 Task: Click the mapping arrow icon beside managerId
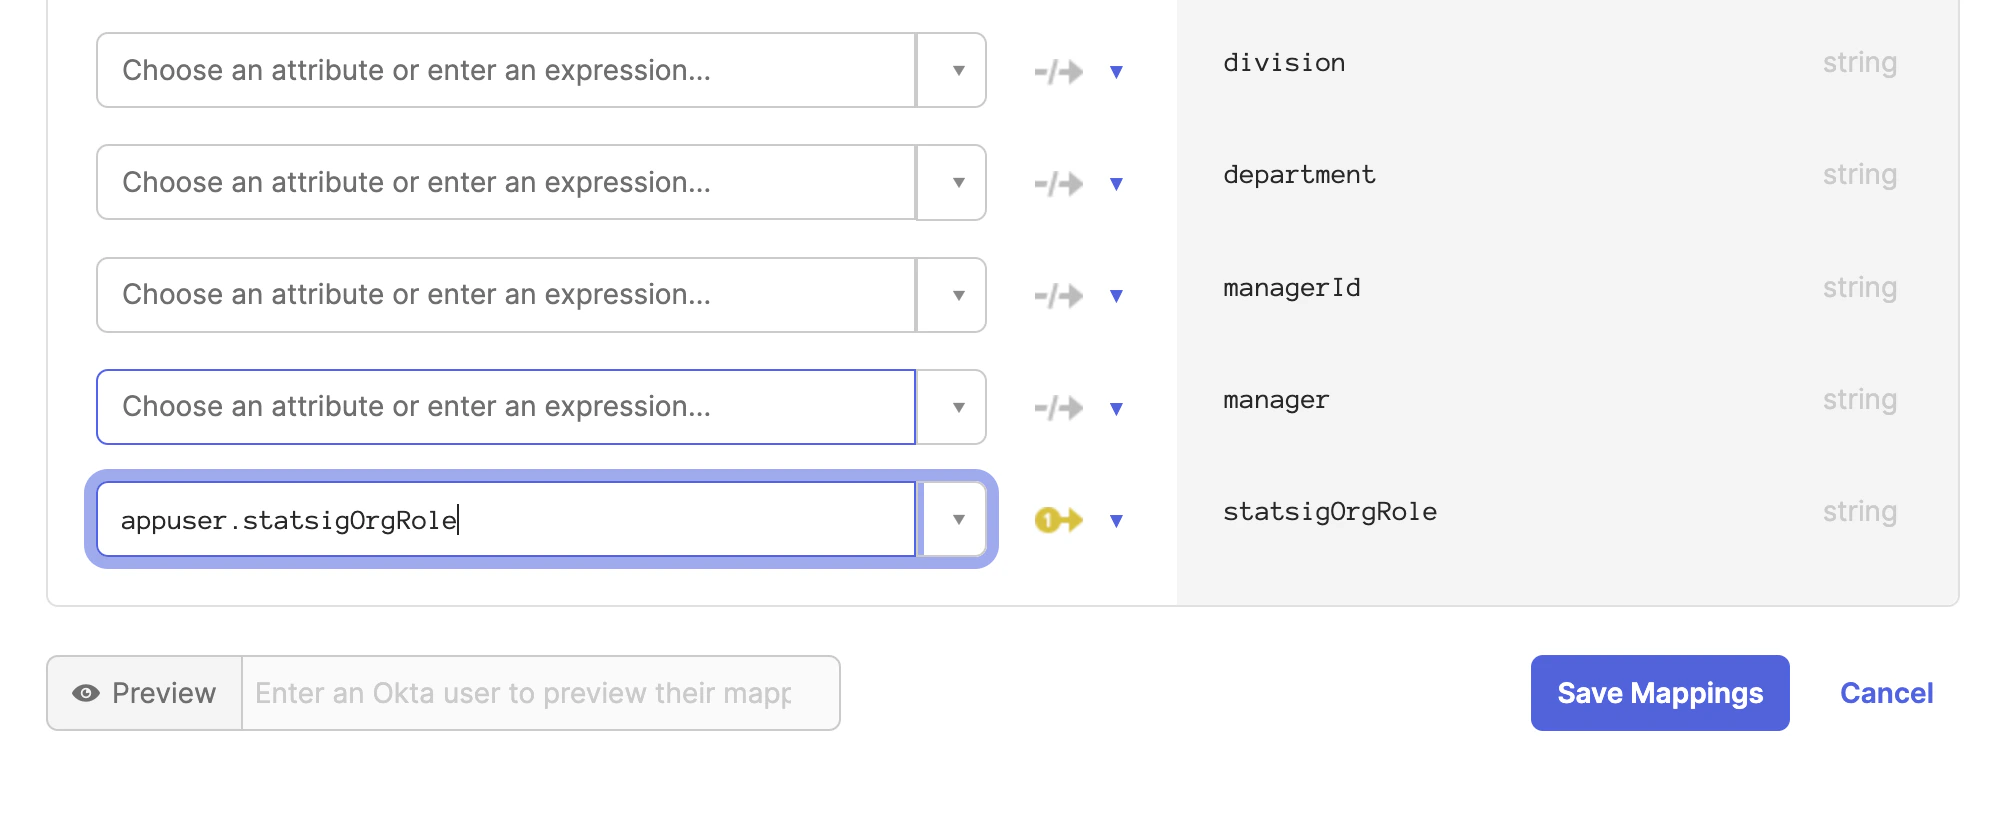[x=1057, y=295]
